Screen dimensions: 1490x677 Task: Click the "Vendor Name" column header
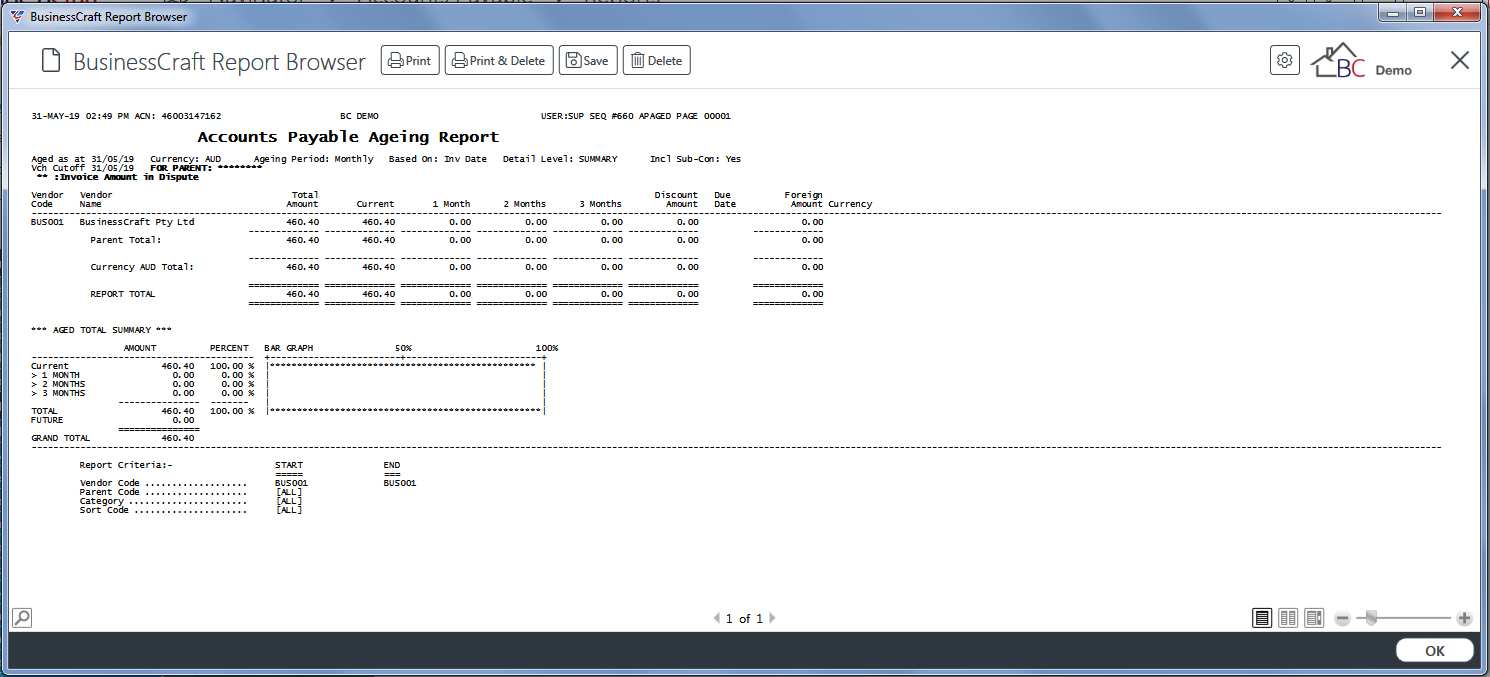[x=96, y=200]
